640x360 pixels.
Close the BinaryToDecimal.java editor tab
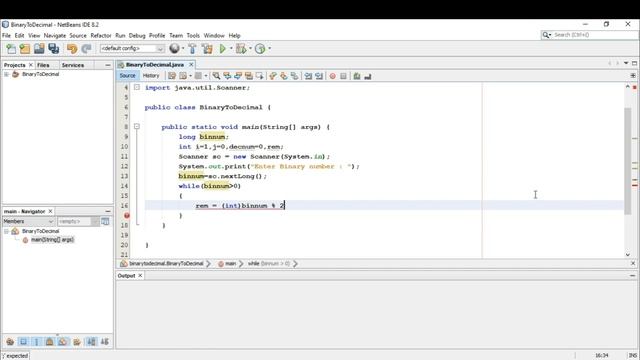click(191, 64)
